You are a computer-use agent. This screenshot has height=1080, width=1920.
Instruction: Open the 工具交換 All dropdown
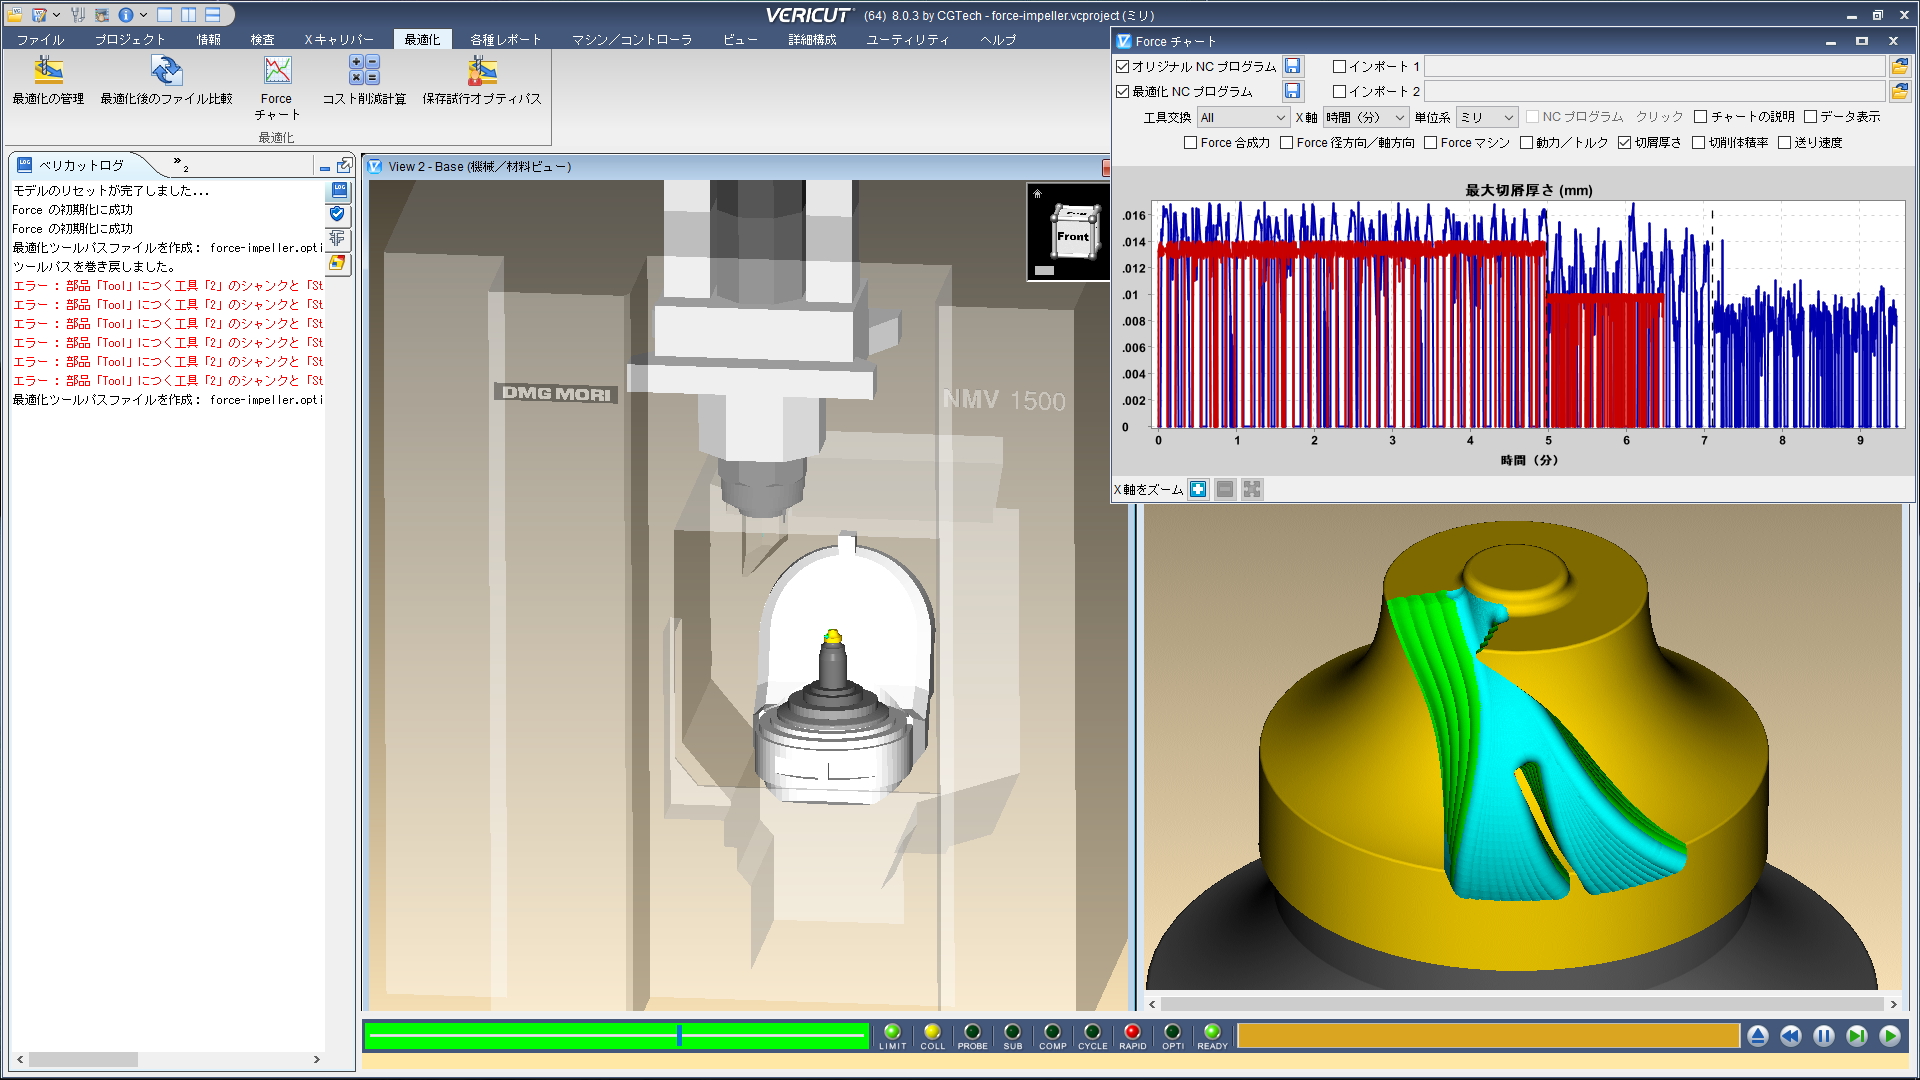[1243, 118]
